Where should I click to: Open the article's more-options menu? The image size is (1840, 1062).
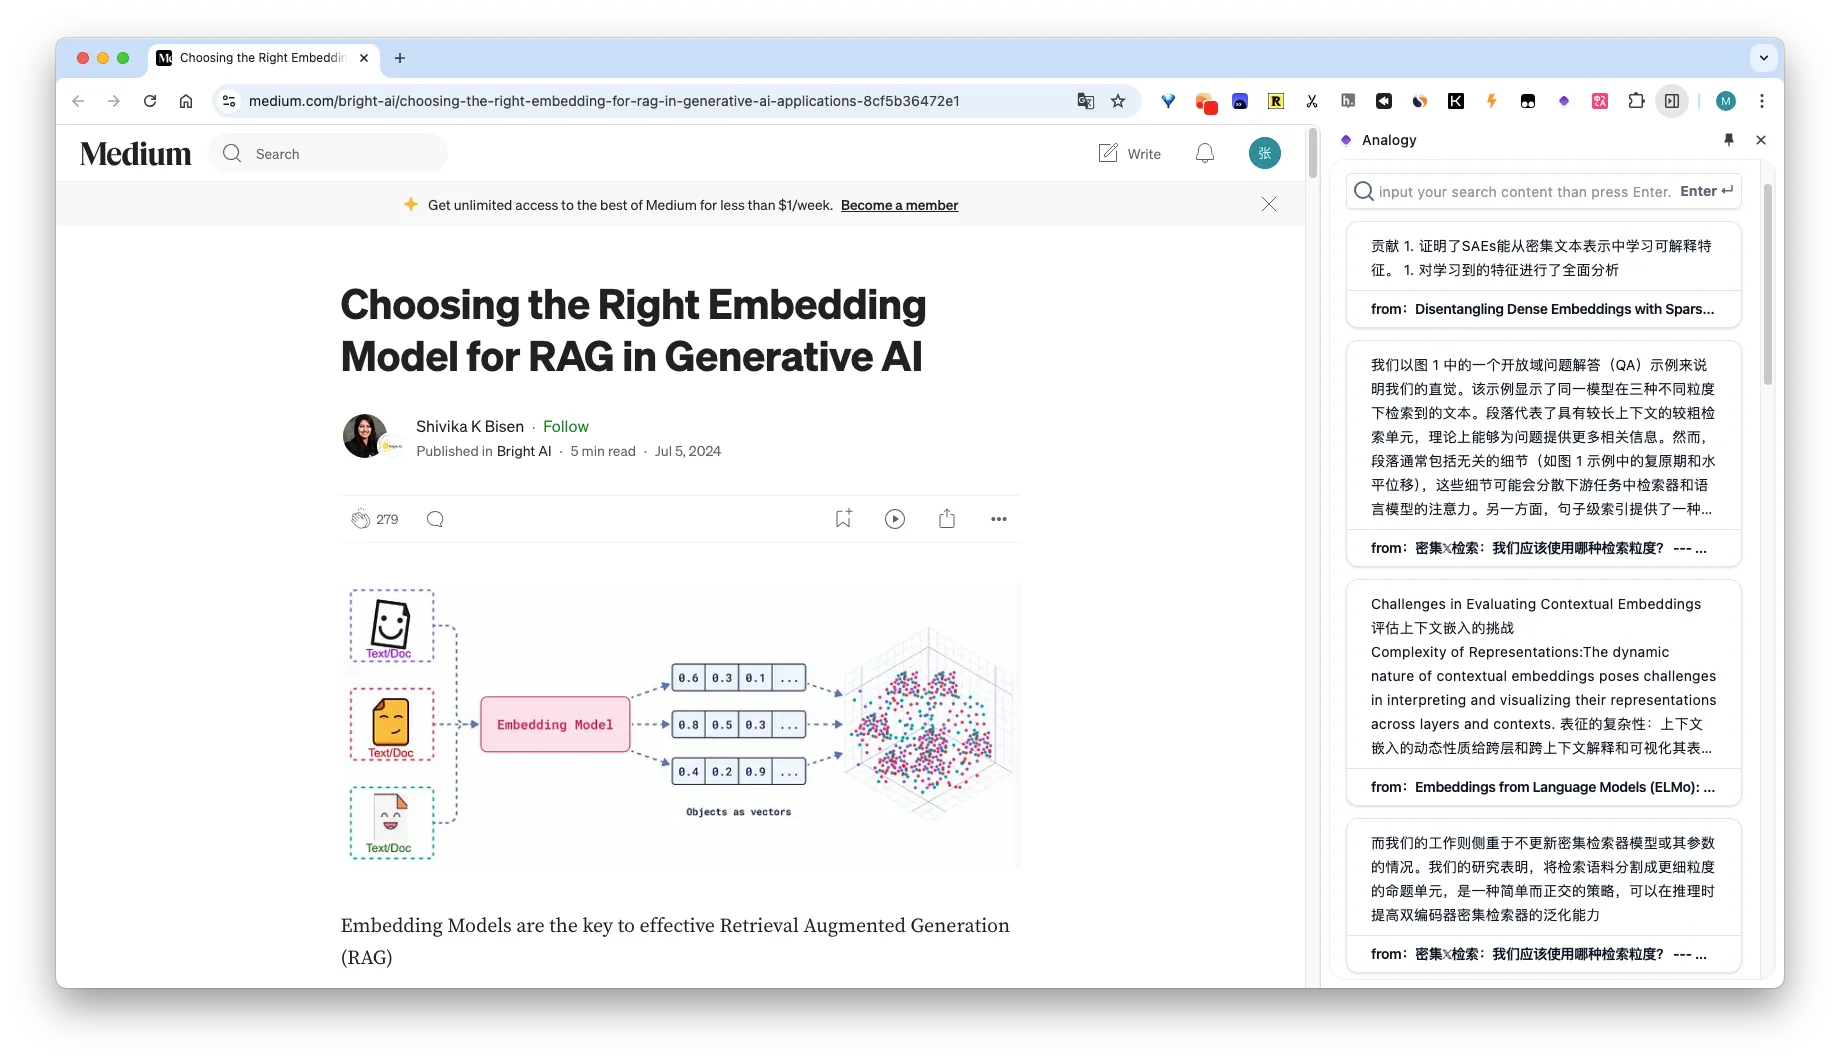point(998,519)
